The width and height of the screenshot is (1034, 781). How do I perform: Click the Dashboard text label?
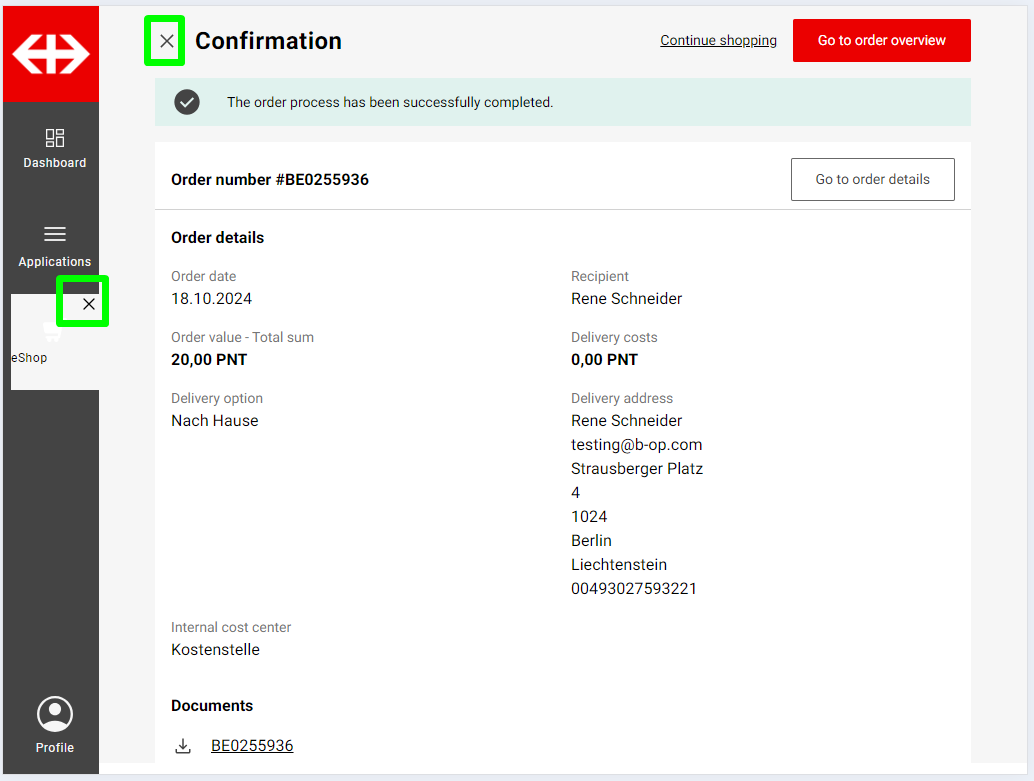[55, 163]
